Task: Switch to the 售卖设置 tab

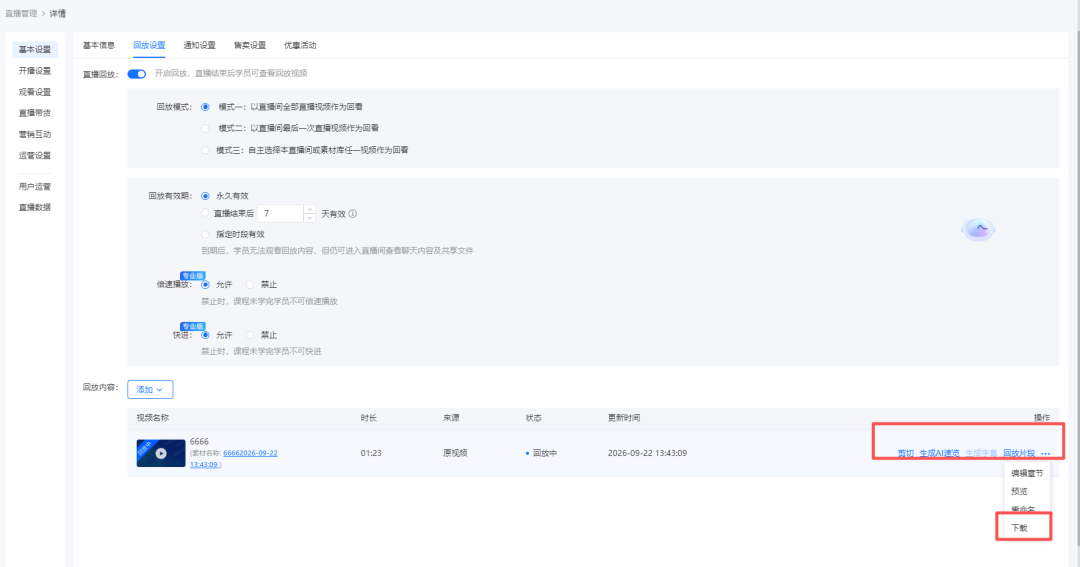Action: click(249, 45)
